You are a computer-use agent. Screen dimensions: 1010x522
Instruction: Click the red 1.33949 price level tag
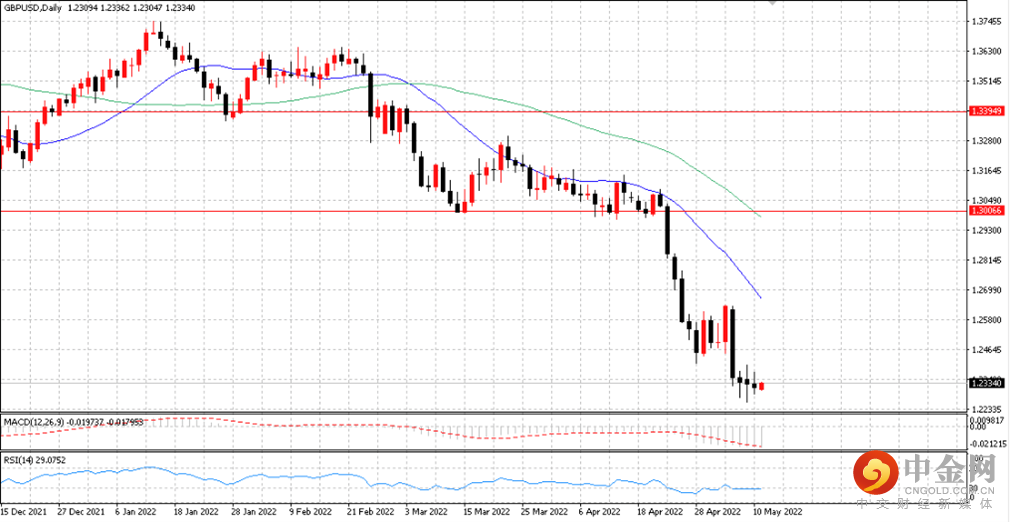pos(987,111)
